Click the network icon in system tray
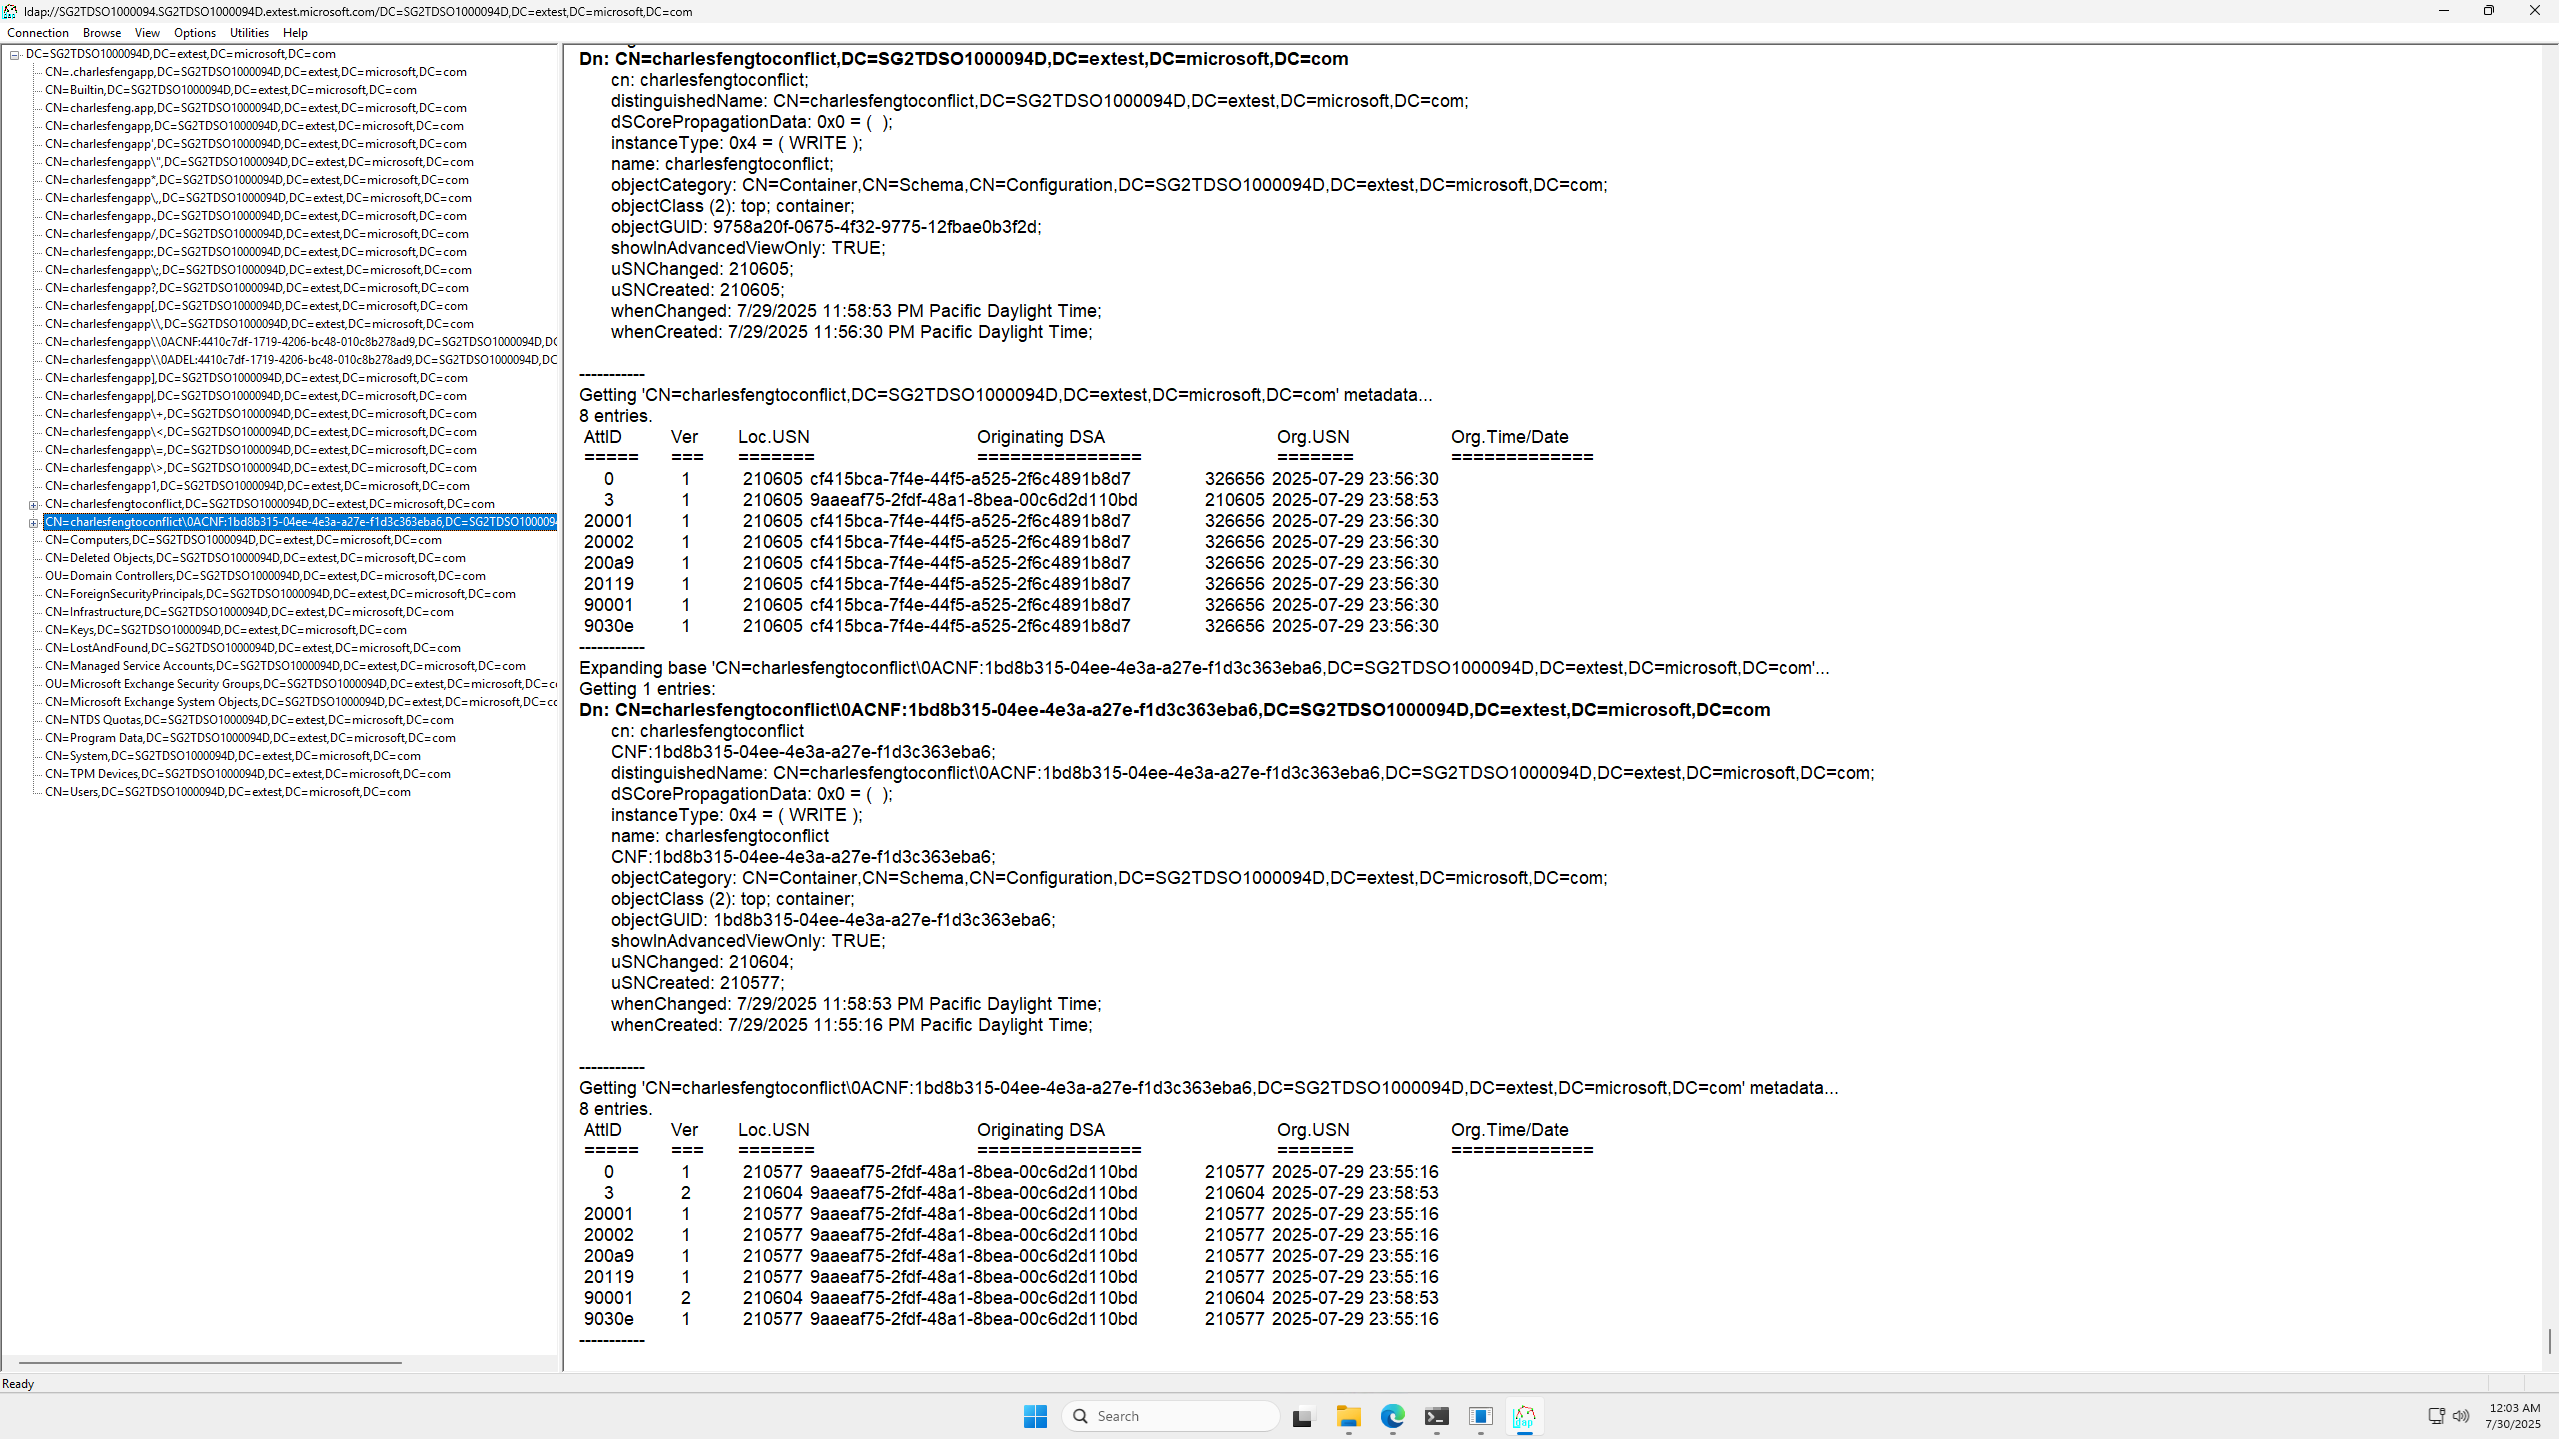2559x1439 pixels. click(2436, 1416)
